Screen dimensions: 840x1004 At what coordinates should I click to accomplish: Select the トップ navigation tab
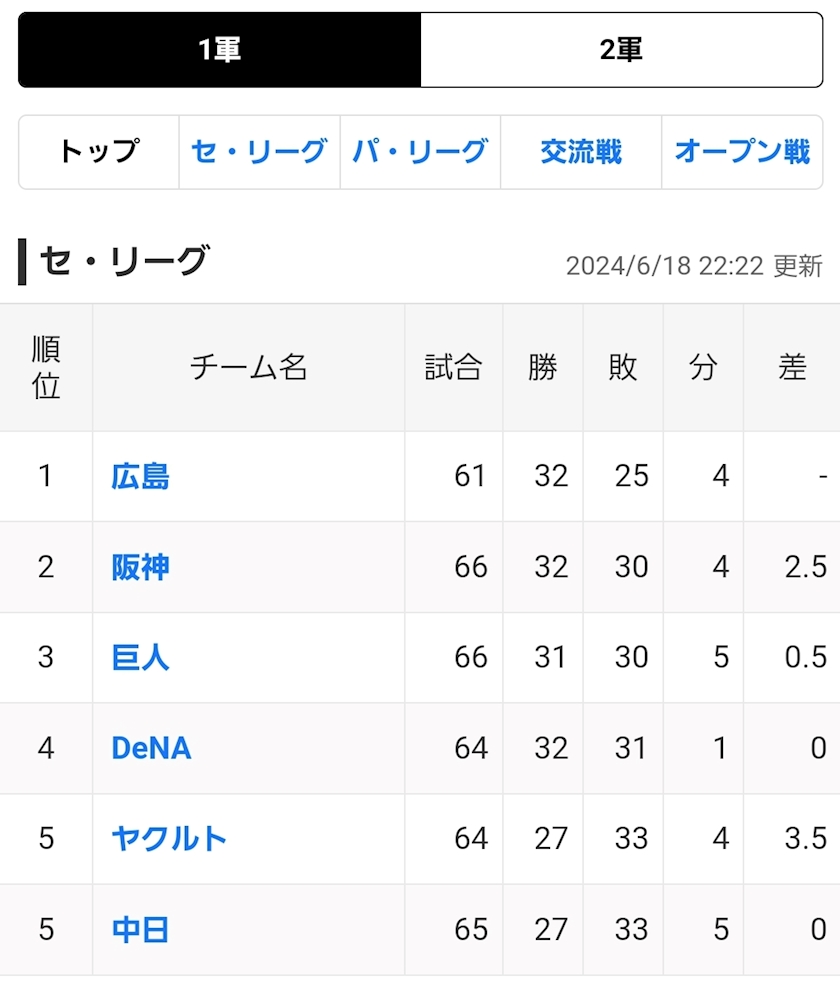point(99,152)
